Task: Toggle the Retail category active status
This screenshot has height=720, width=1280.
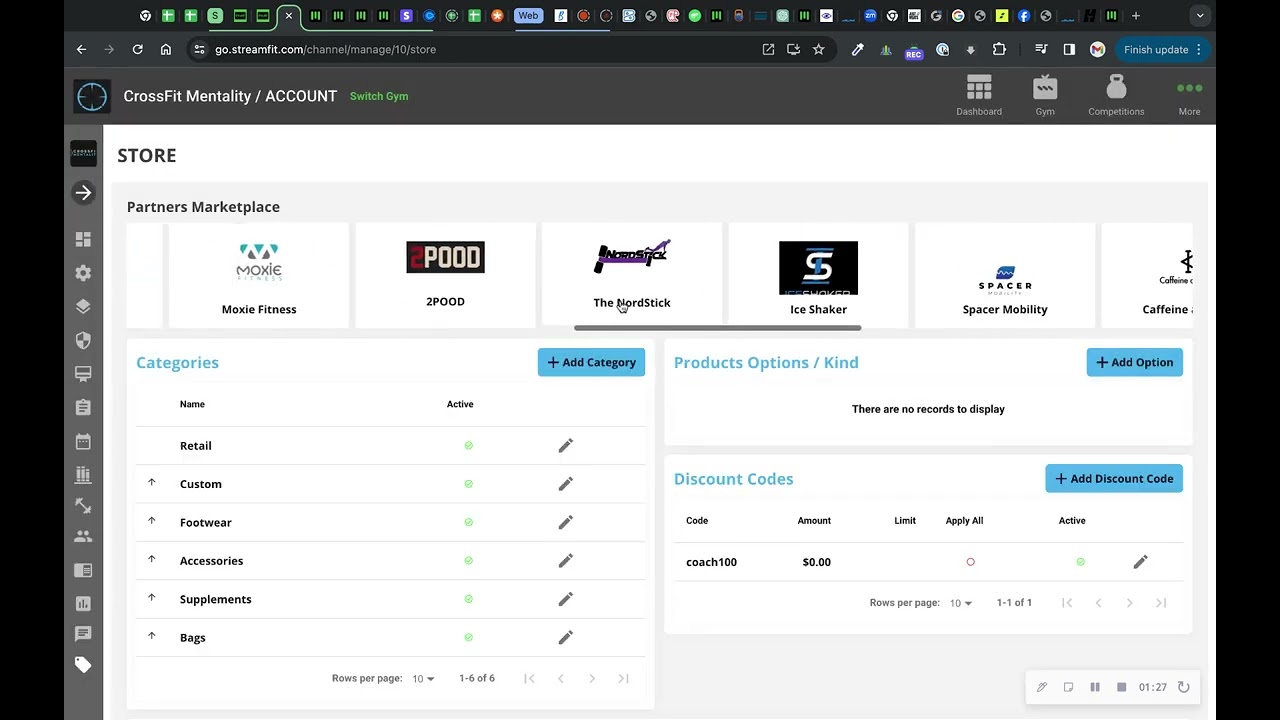Action: [x=468, y=446]
